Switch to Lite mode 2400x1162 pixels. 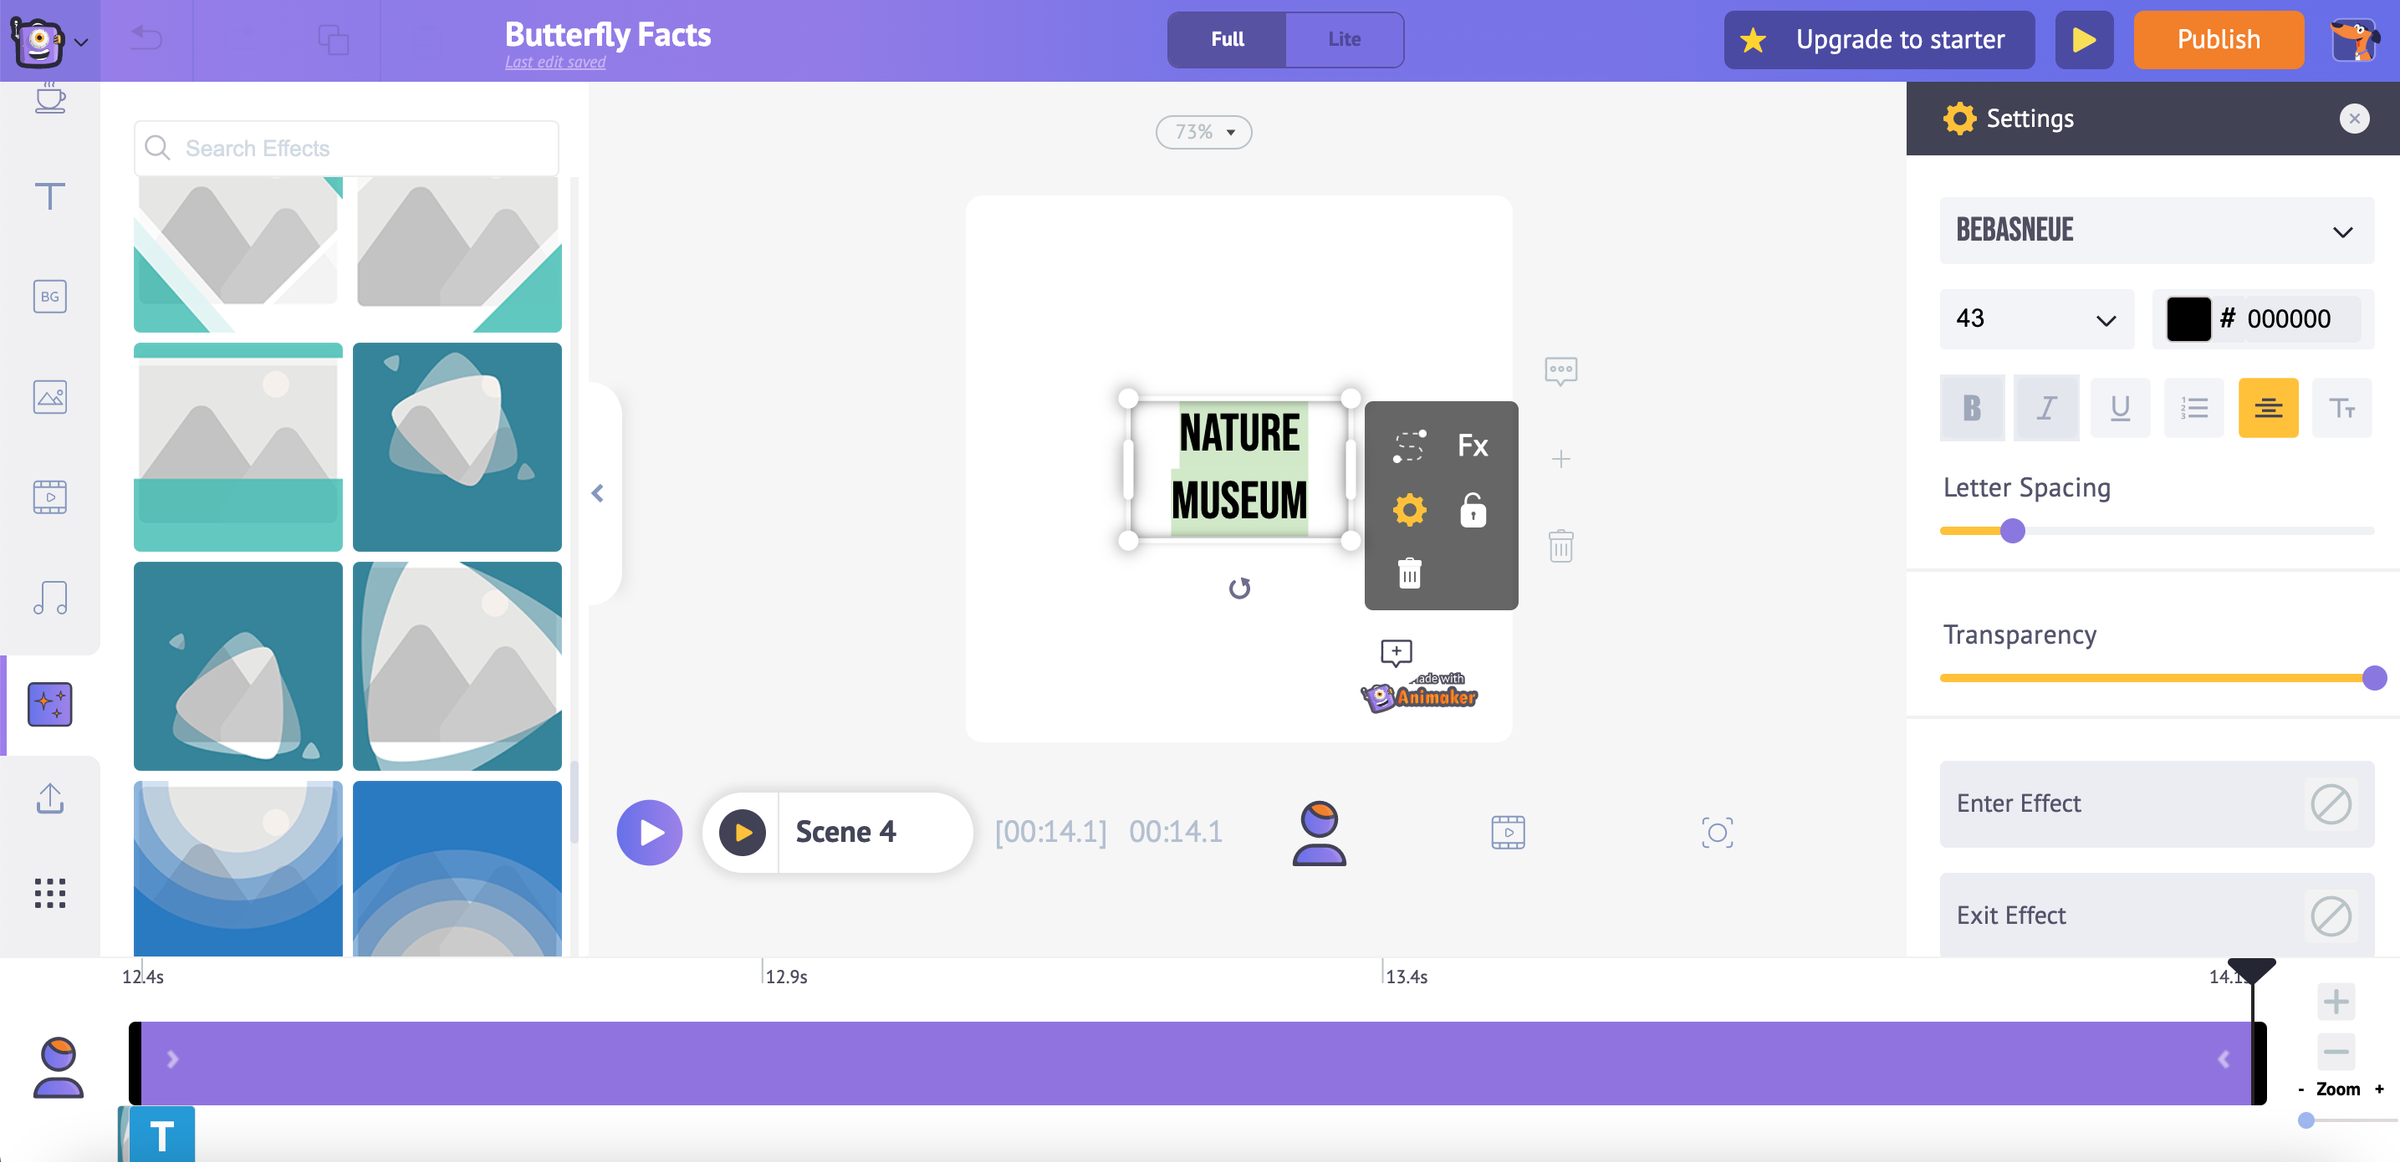click(x=1344, y=39)
